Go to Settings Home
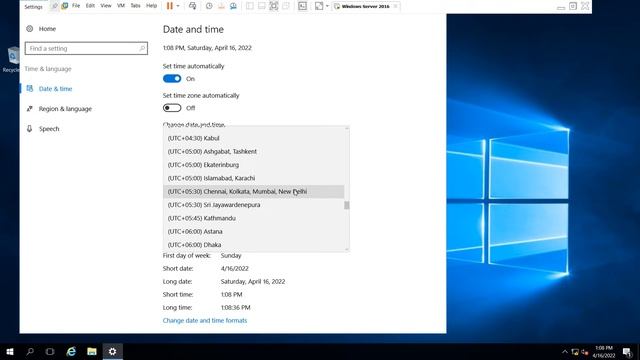640x360 pixels. [x=47, y=29]
